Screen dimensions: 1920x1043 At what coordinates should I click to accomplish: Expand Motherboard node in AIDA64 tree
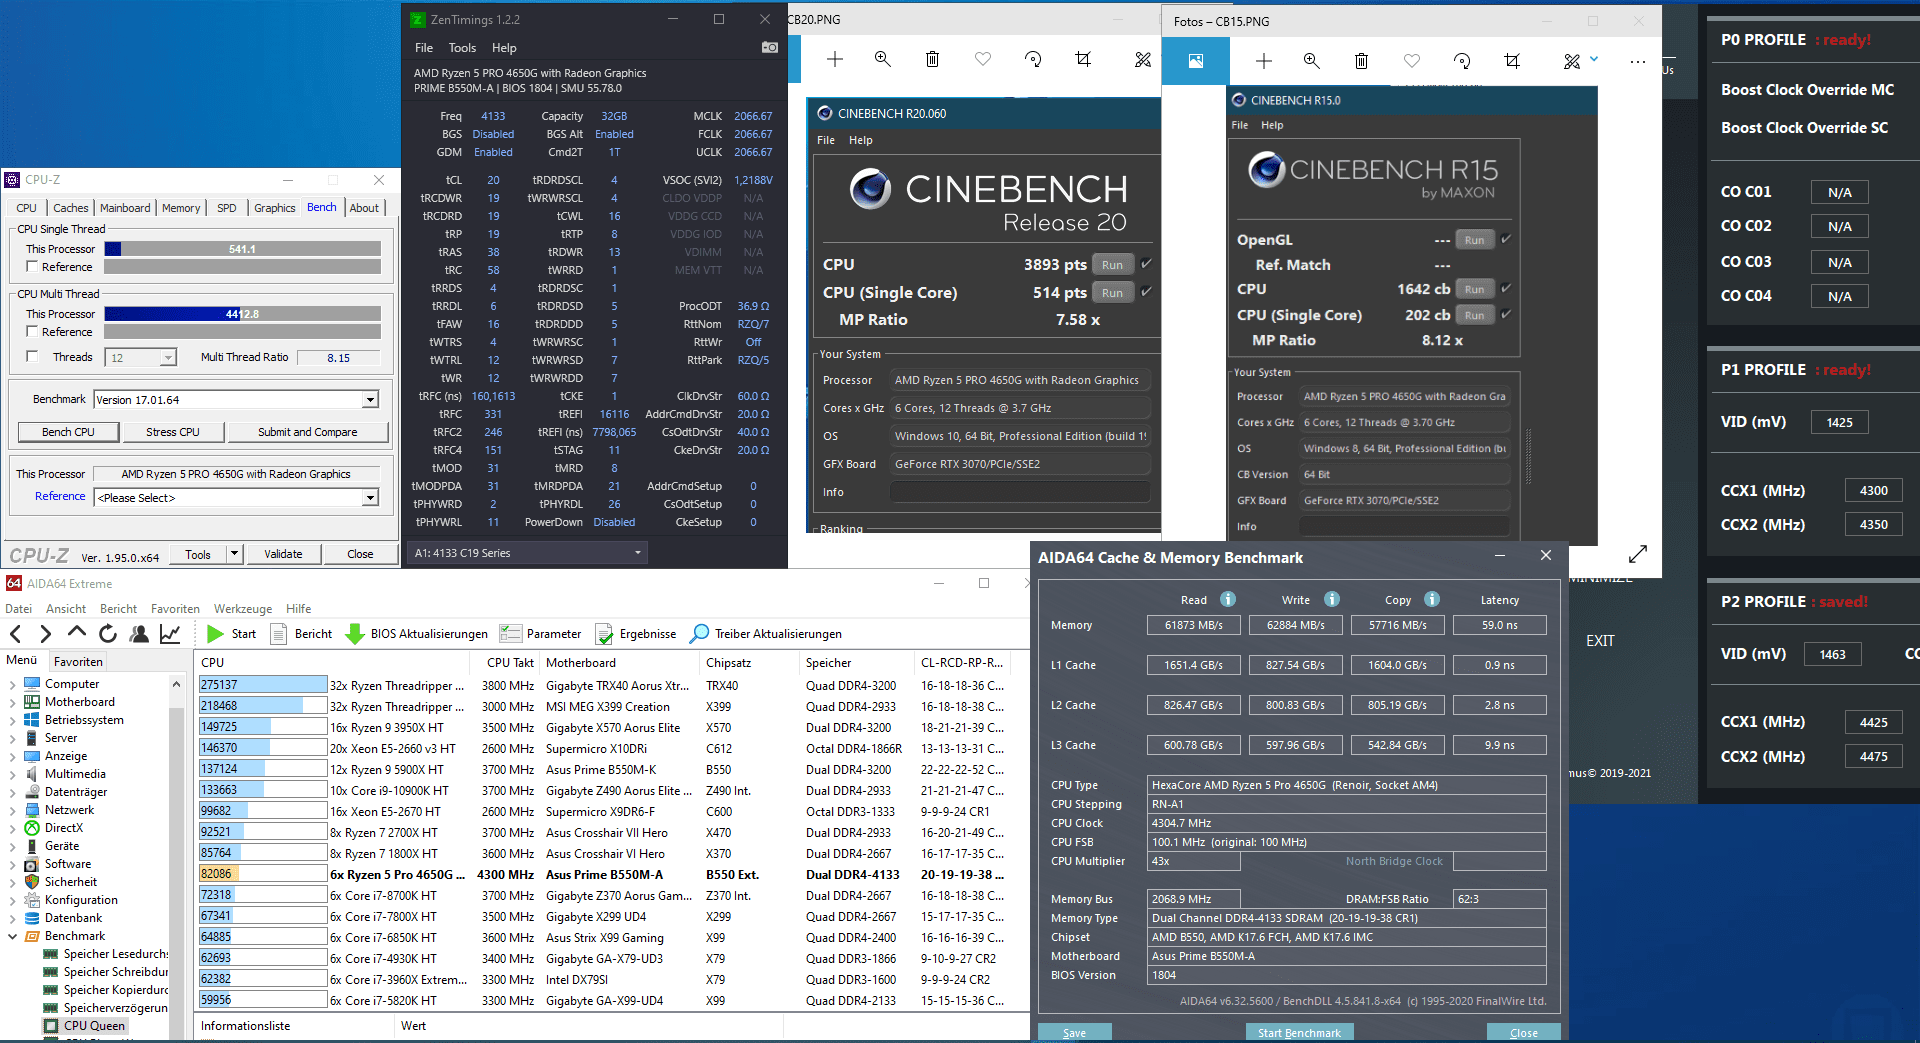[12, 702]
